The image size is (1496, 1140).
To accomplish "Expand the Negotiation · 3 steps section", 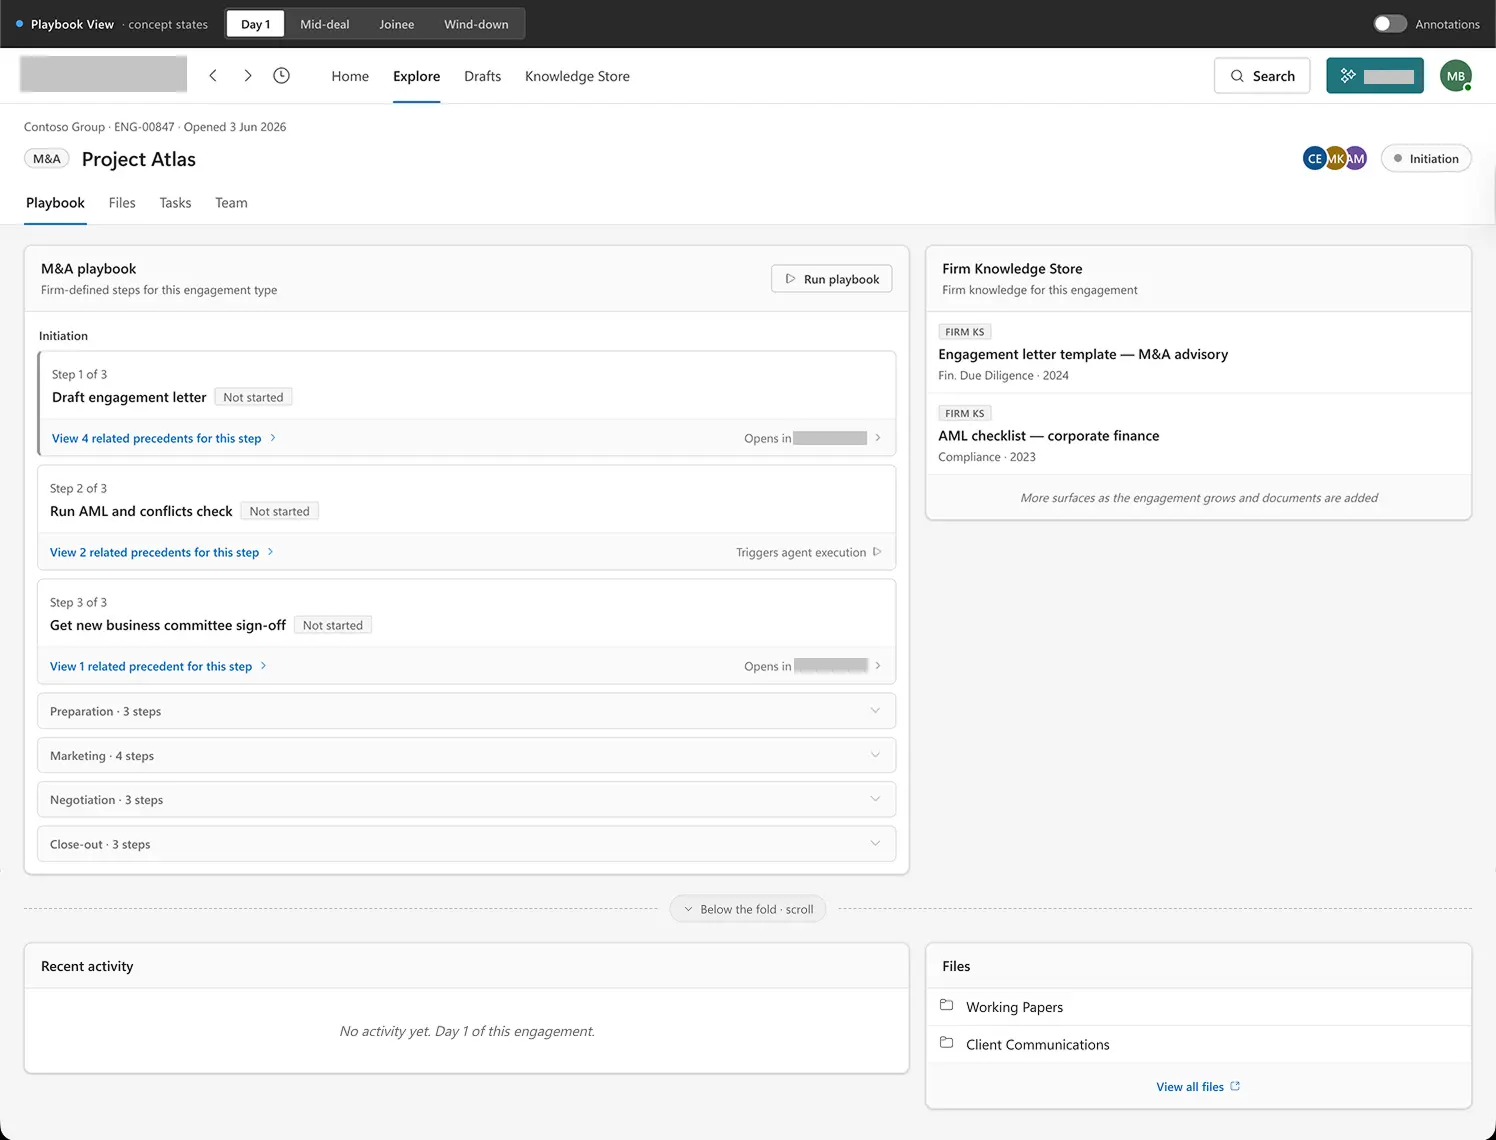I will tap(466, 800).
